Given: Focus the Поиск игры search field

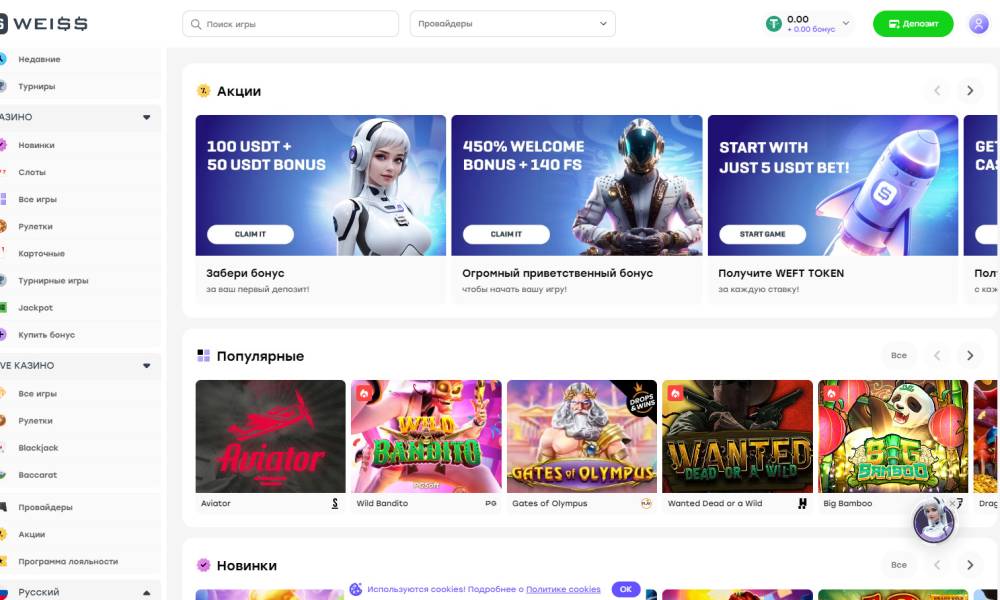Looking at the screenshot, I should coord(290,24).
